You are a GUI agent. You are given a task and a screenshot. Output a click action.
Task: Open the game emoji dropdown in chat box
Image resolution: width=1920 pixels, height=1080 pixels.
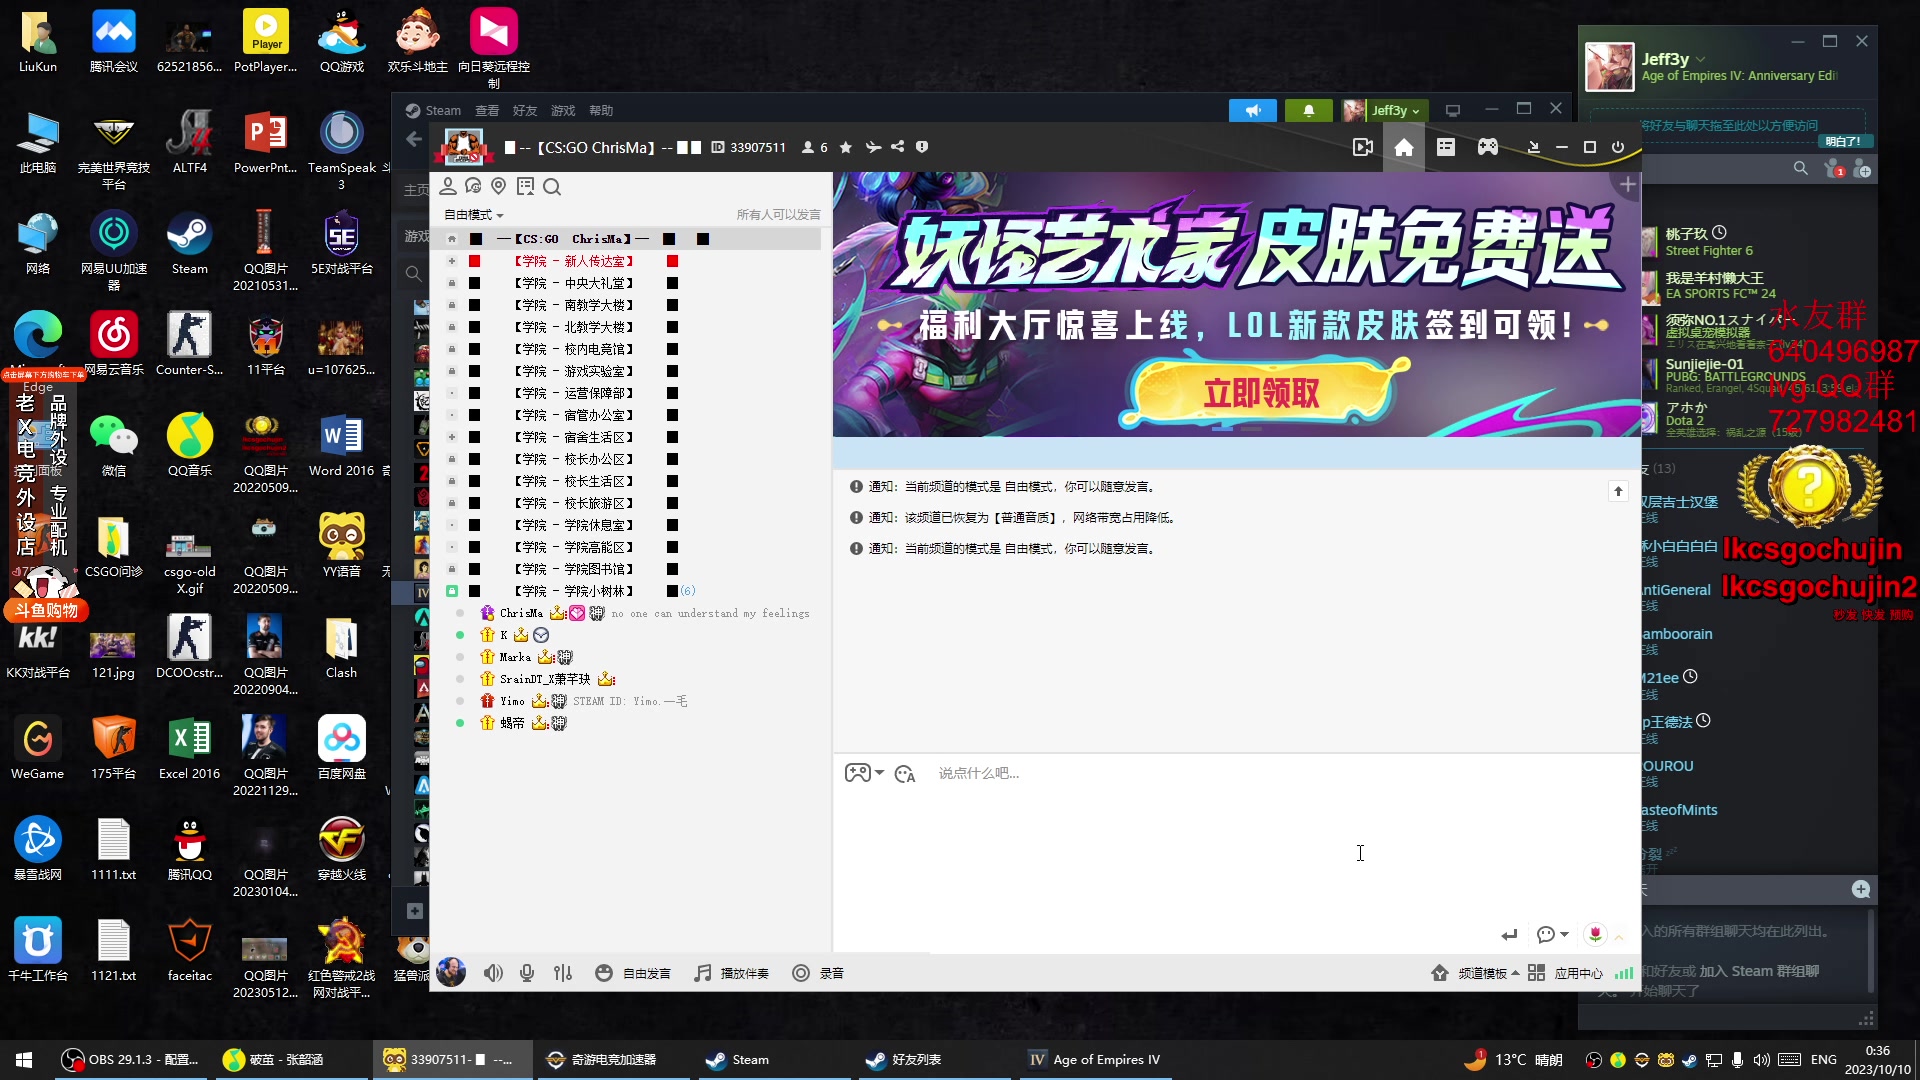click(x=864, y=773)
